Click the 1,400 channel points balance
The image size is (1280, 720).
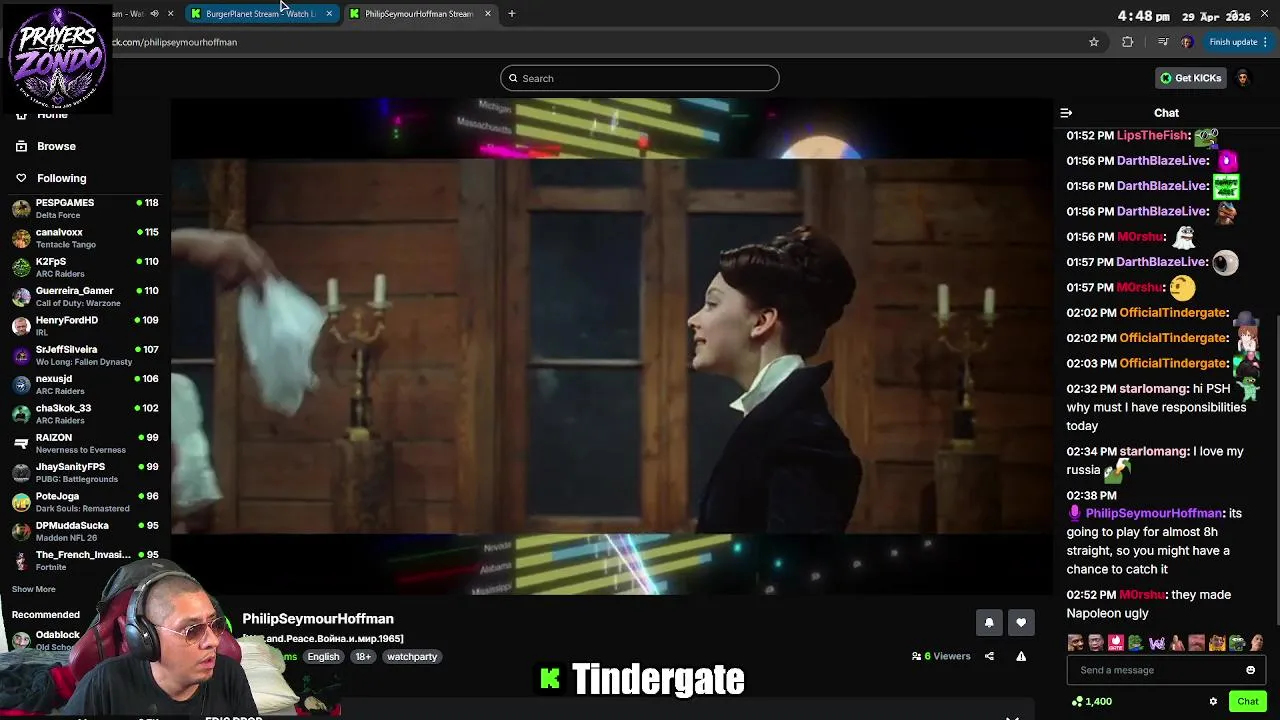pyautogui.click(x=1091, y=701)
